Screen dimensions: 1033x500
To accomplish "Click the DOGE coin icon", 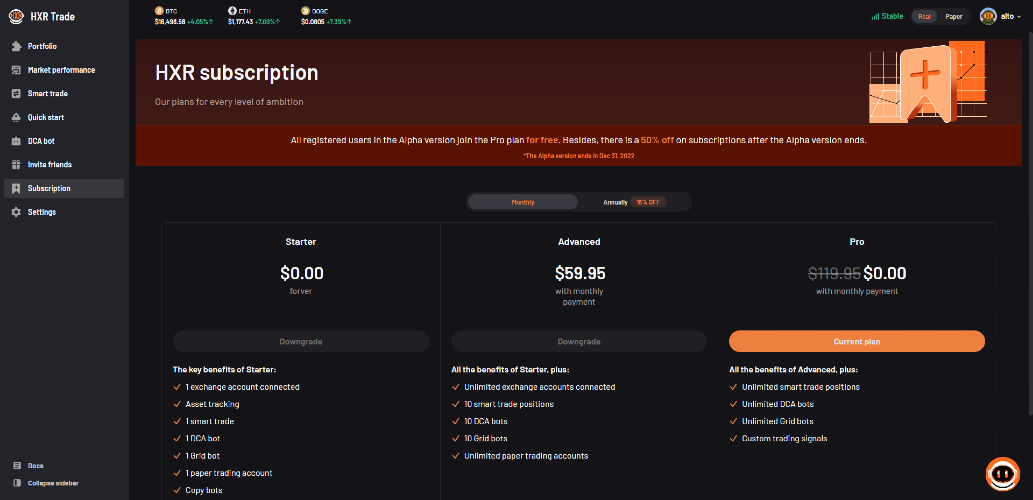I will tap(305, 11).
